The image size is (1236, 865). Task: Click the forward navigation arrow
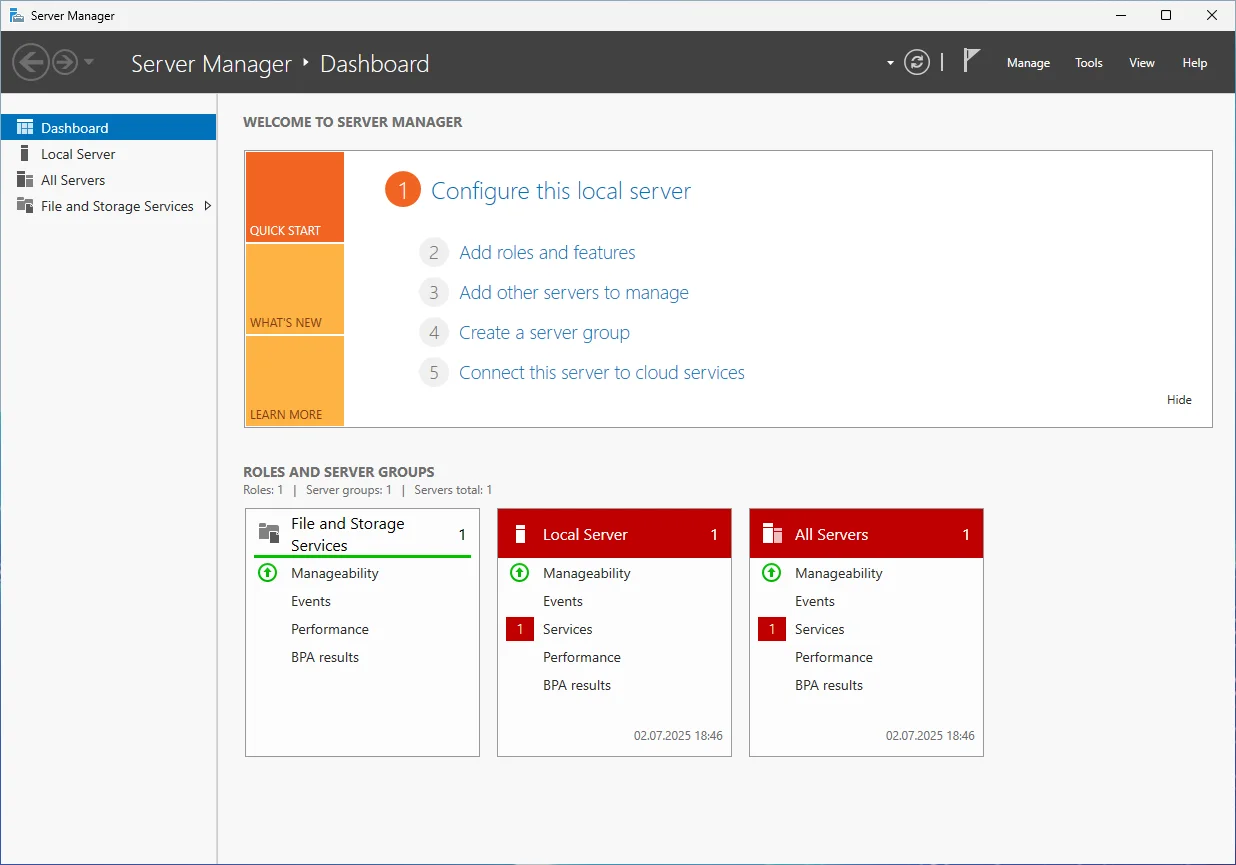[x=65, y=63]
